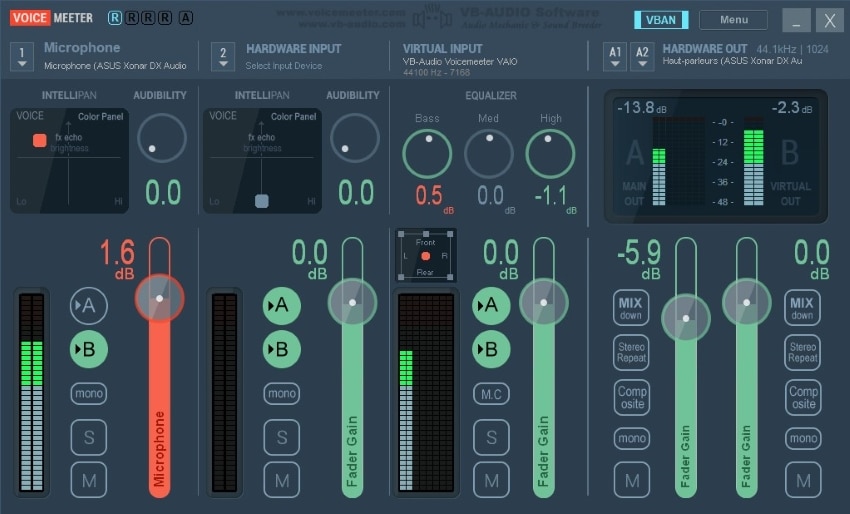
Task: Click the -5.9 dB bus A gain value
Action: pos(639,259)
